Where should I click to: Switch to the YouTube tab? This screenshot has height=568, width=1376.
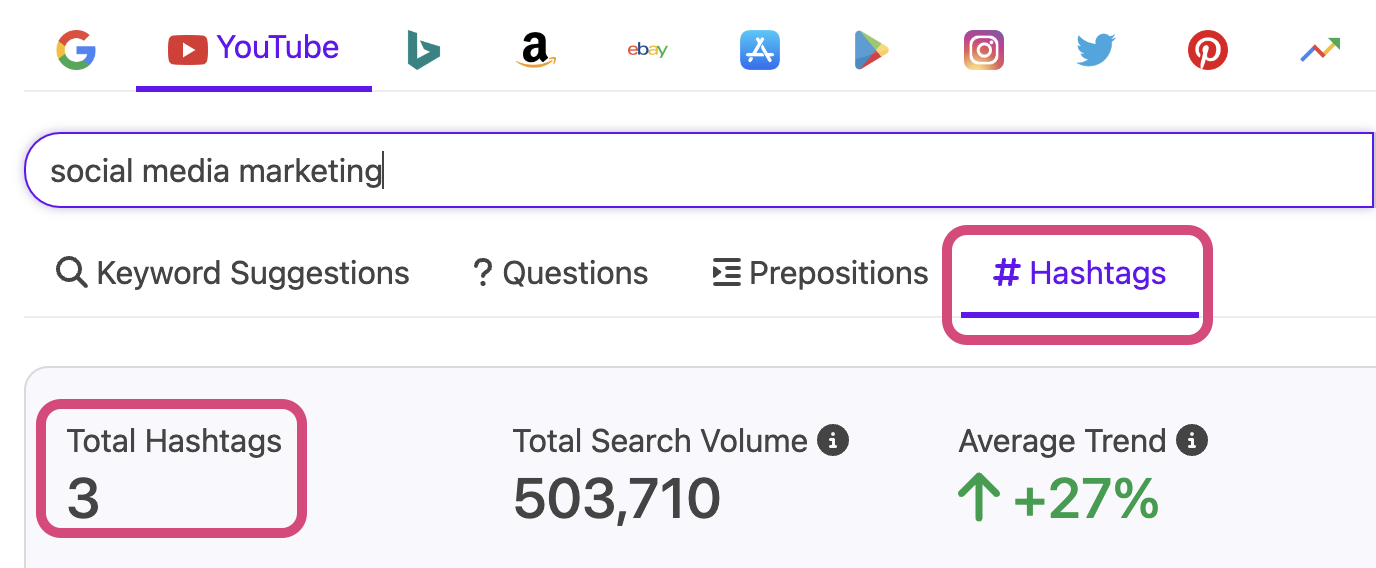pyautogui.click(x=254, y=48)
